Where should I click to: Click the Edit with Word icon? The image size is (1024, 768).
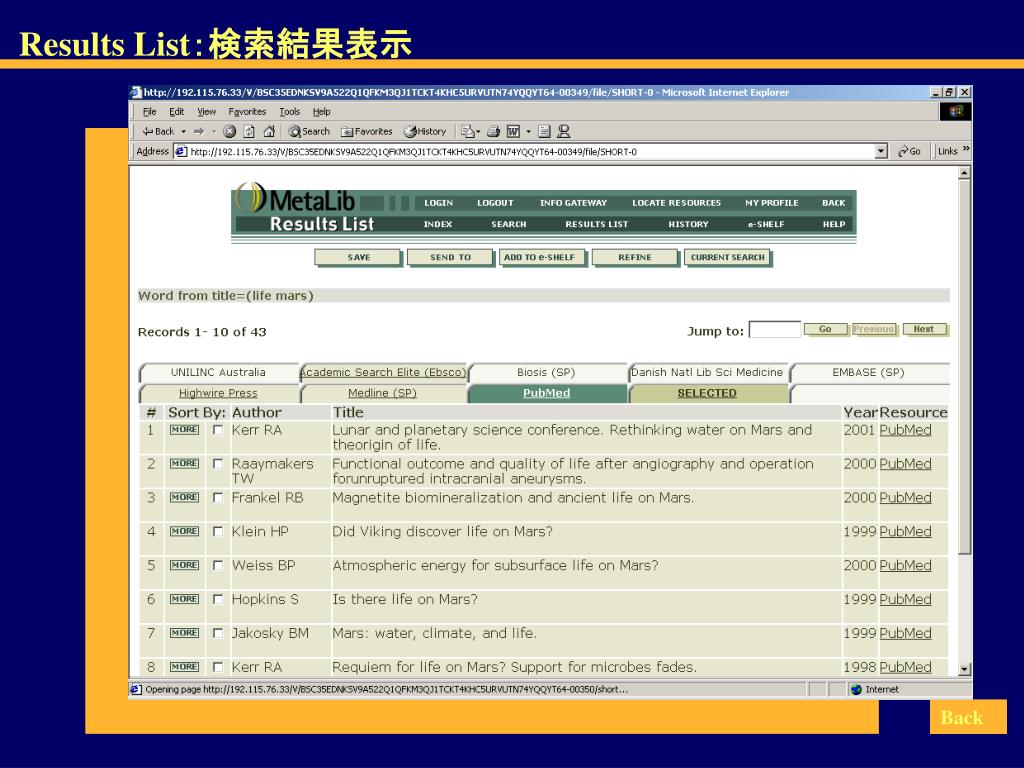click(x=513, y=131)
